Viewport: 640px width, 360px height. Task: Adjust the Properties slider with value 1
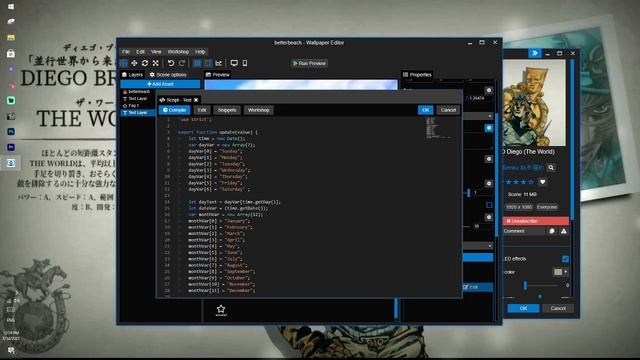(x=468, y=193)
